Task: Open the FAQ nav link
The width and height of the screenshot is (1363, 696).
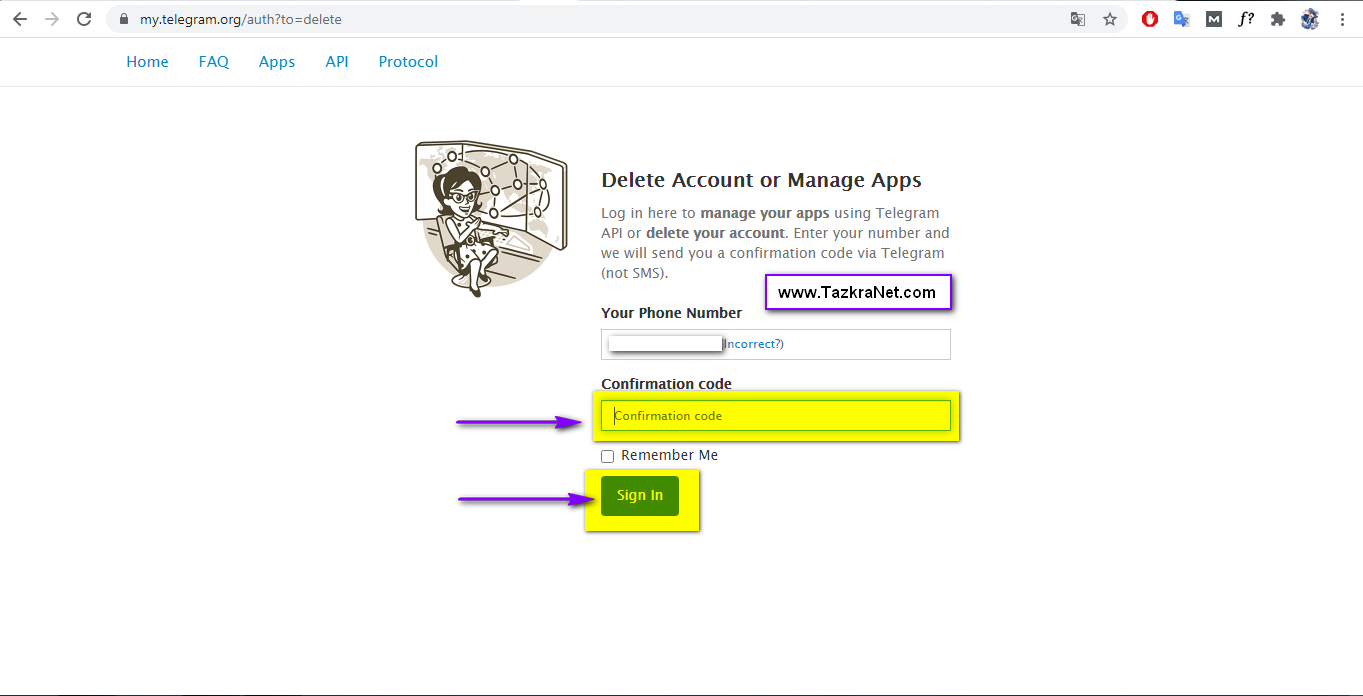Action: coord(214,62)
